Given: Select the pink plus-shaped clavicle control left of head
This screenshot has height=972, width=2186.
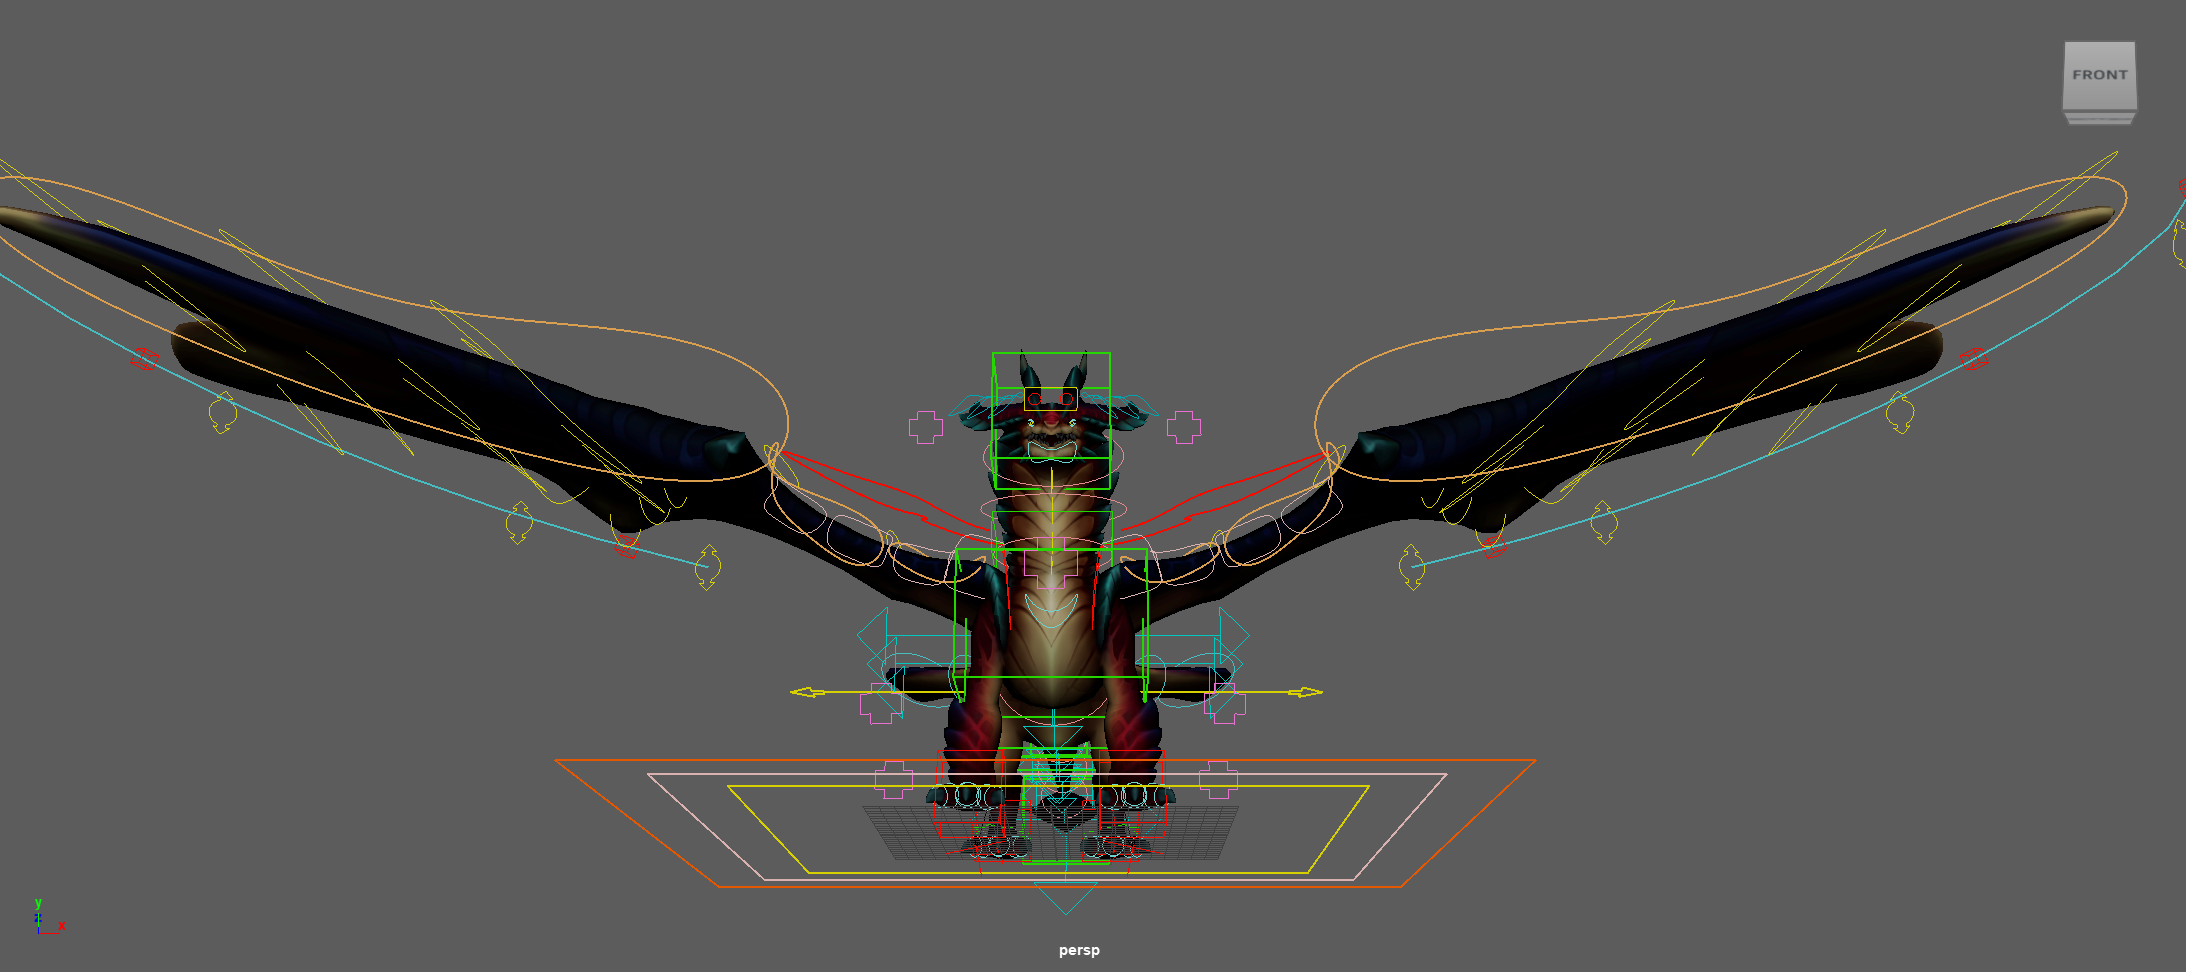Looking at the screenshot, I should tap(927, 425).
